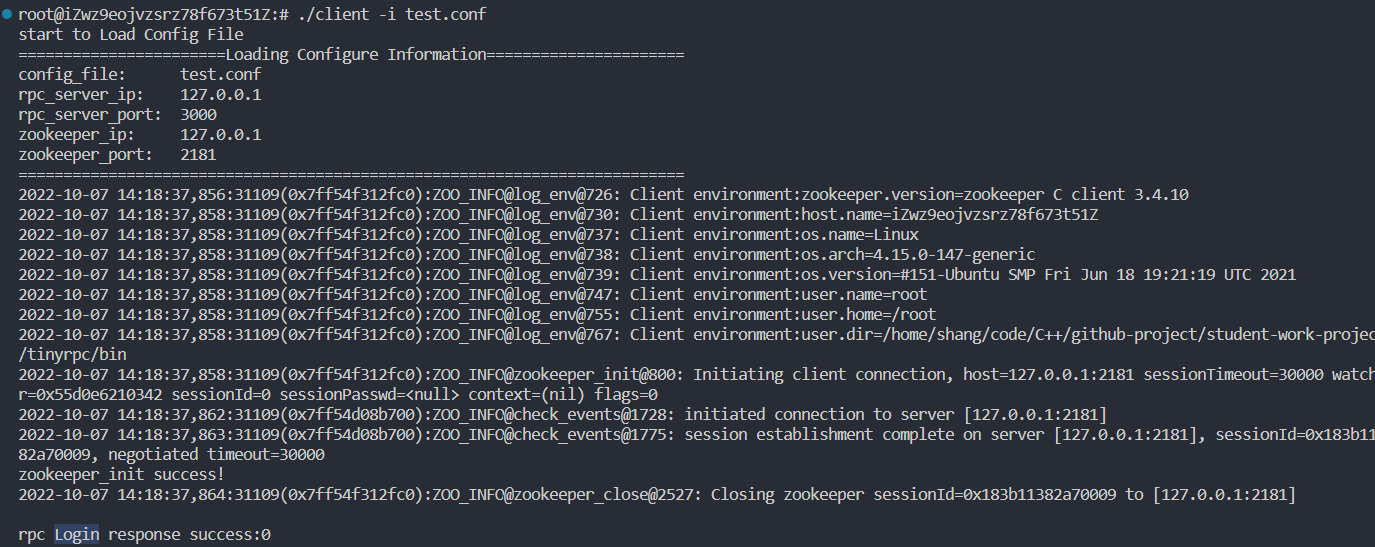Click the zookeeper_ip value 127.0.0.1
This screenshot has height=547, width=1375.
tap(220, 134)
